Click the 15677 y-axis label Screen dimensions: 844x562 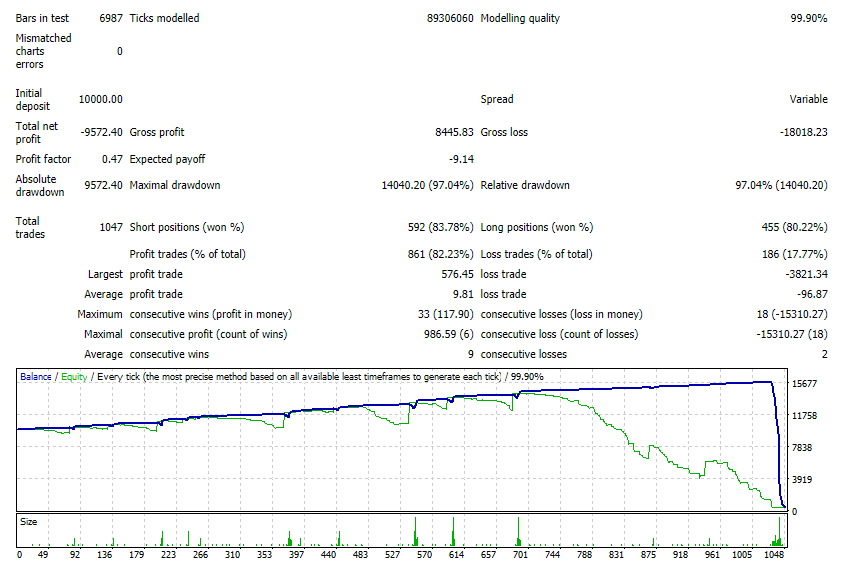(804, 384)
